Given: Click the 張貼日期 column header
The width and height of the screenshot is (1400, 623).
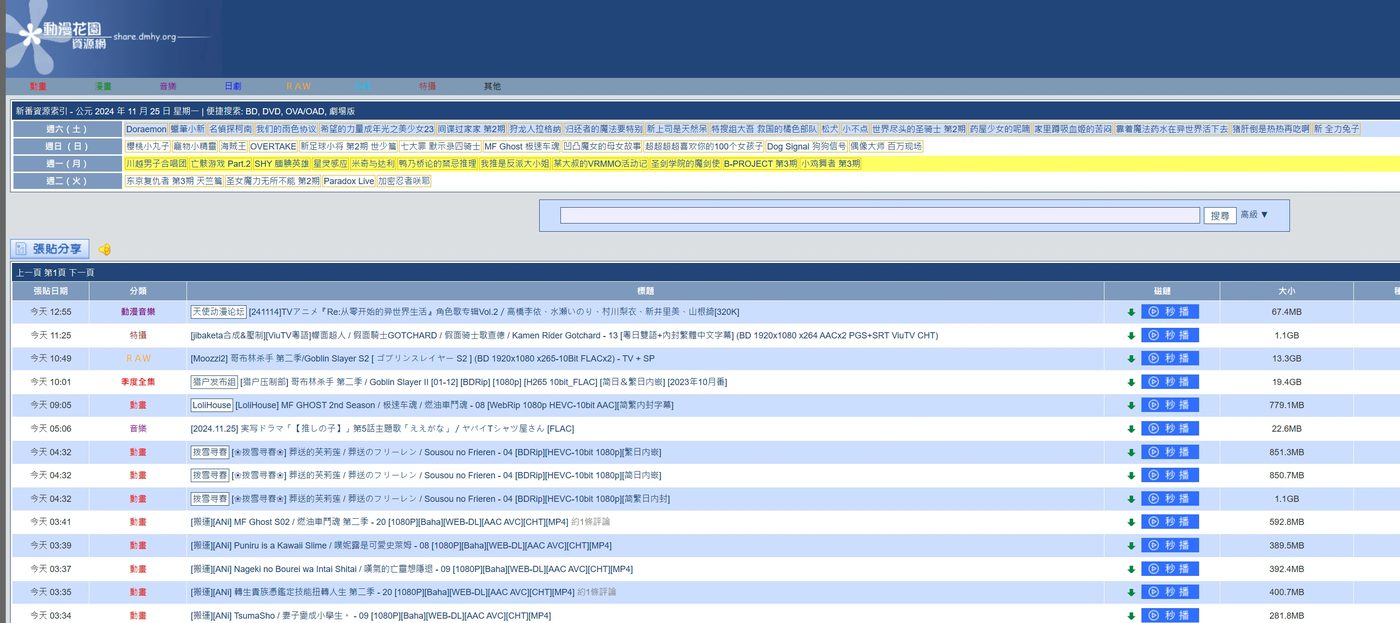Looking at the screenshot, I should point(50,290).
